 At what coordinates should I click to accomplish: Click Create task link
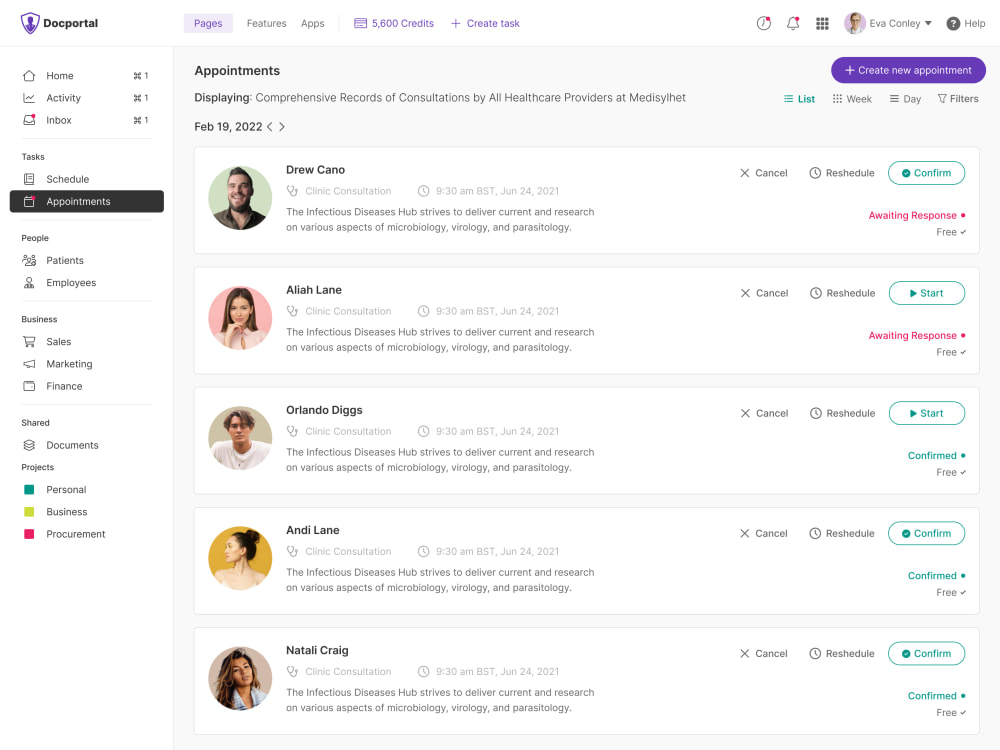[485, 24]
